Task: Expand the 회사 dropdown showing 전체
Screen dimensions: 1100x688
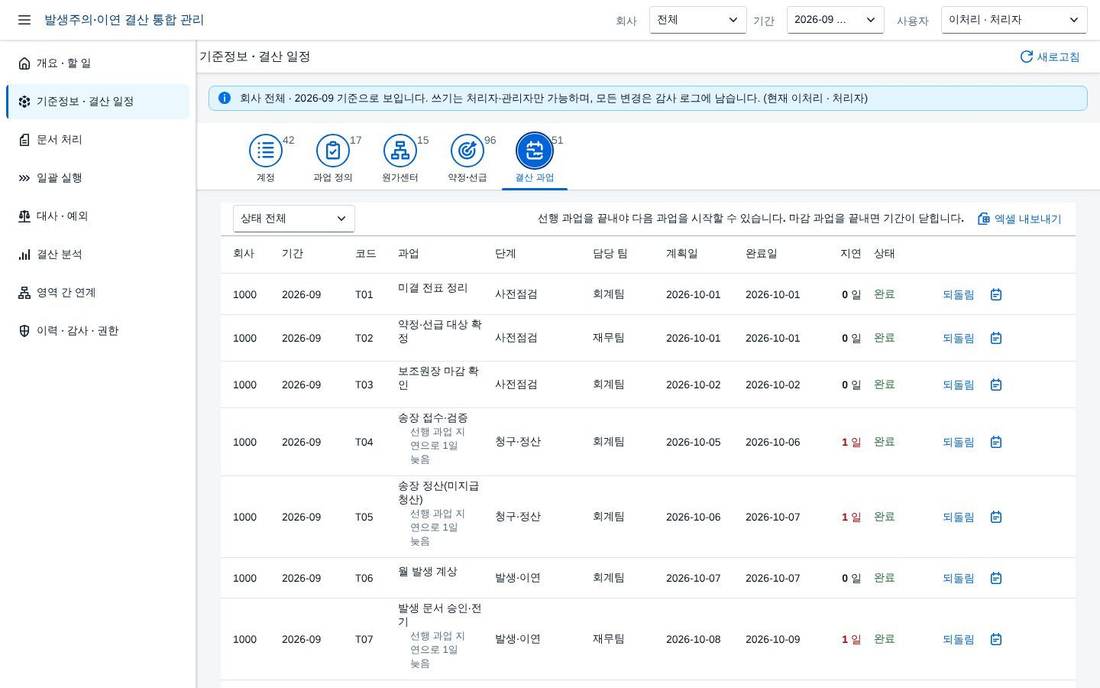Action: (697, 20)
